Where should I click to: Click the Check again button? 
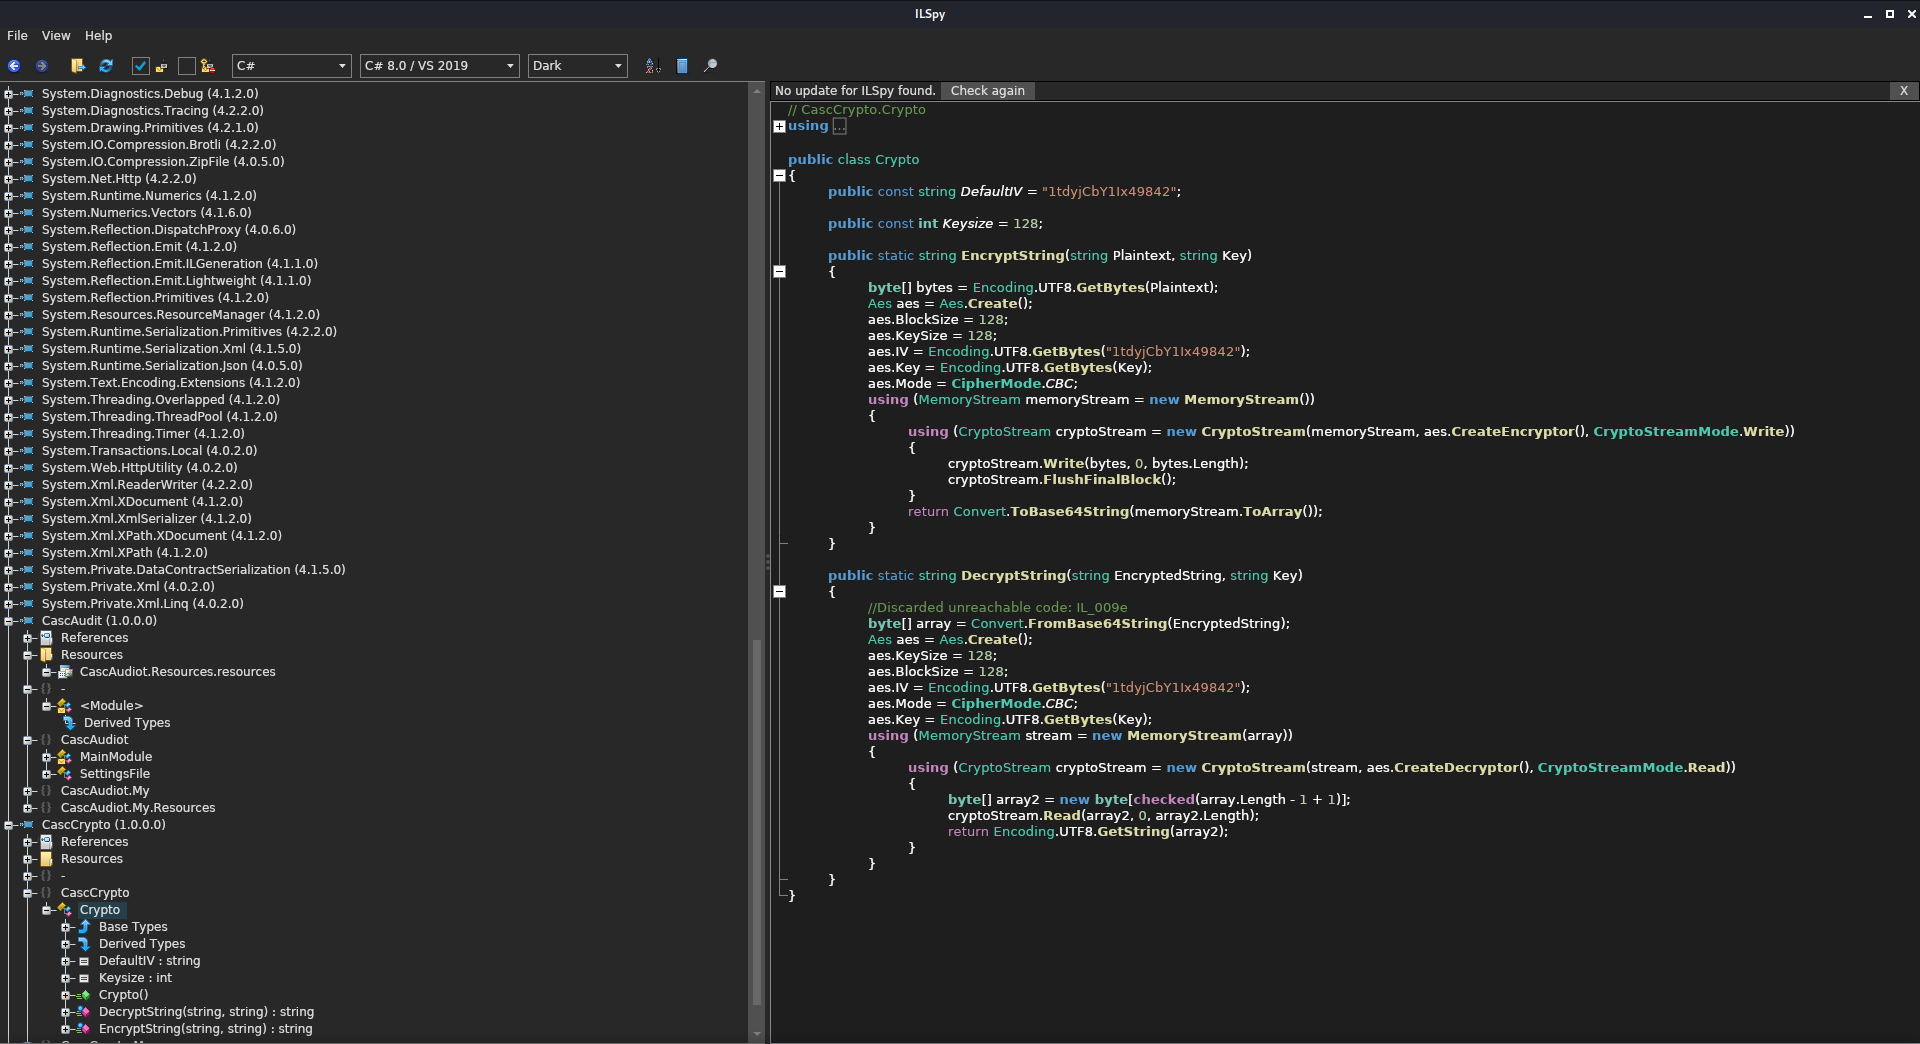point(987,91)
